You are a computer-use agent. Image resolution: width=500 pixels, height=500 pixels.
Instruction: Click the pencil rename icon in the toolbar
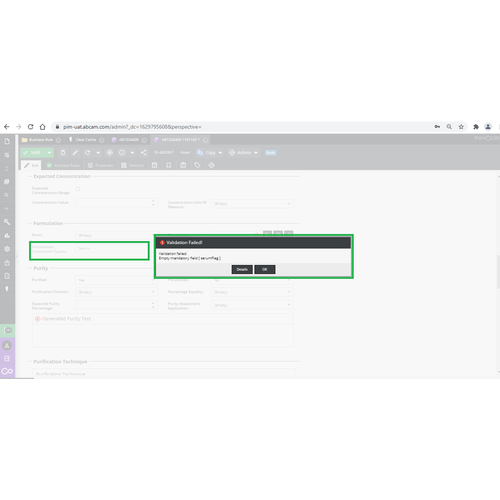point(75,153)
